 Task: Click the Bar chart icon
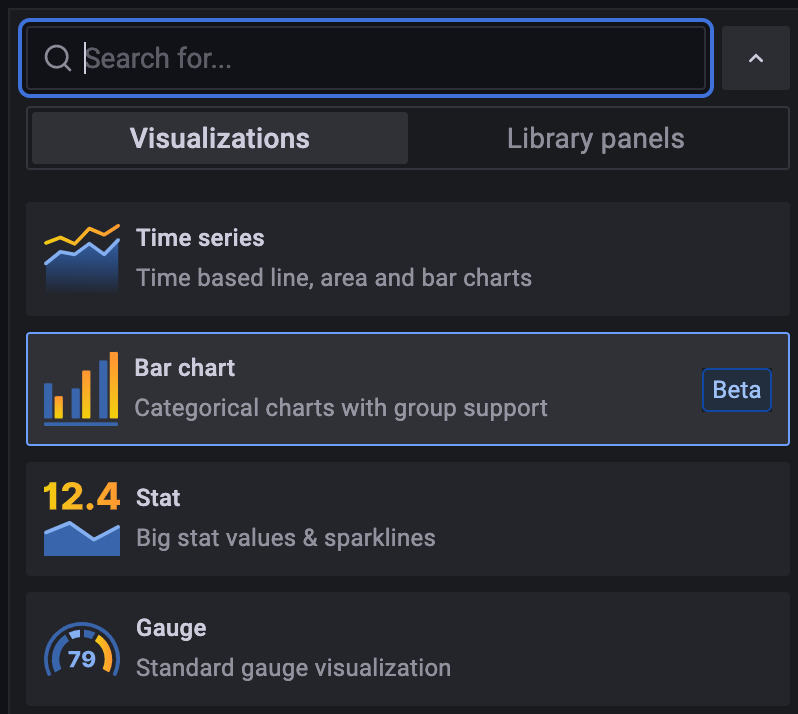point(81,388)
